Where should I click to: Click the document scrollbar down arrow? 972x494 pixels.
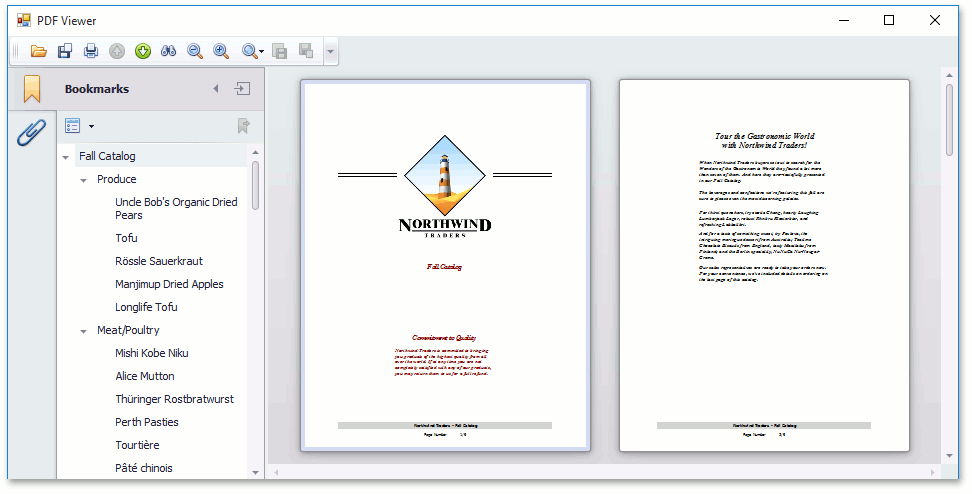[x=949, y=457]
